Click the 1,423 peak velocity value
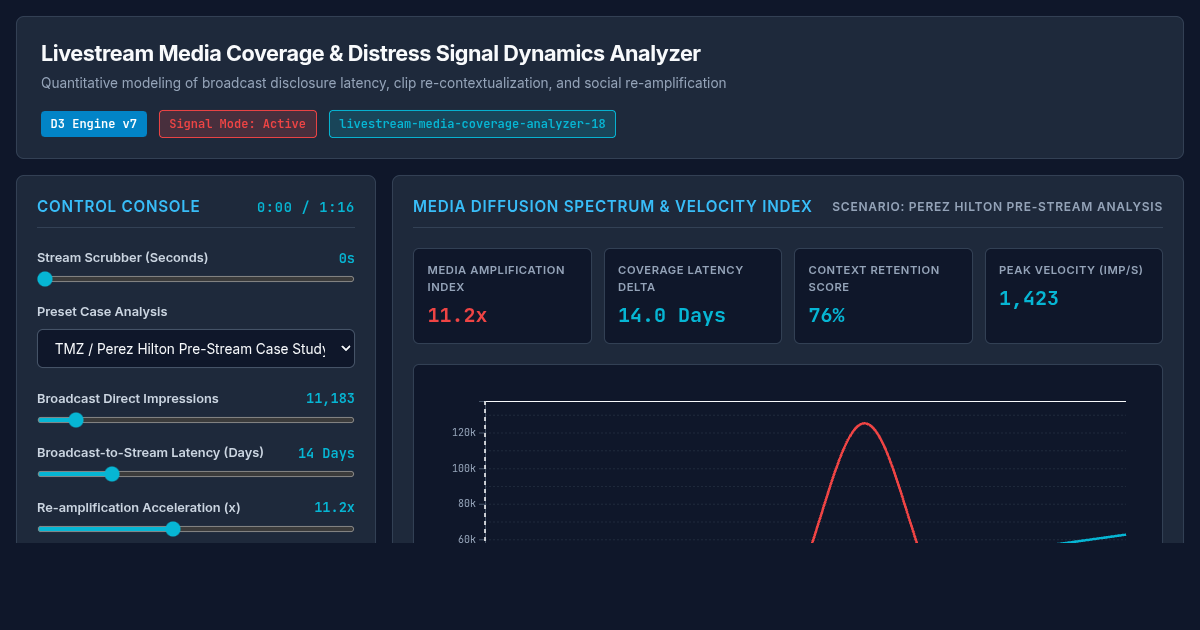Viewport: 1200px width, 630px height. tap(1029, 299)
